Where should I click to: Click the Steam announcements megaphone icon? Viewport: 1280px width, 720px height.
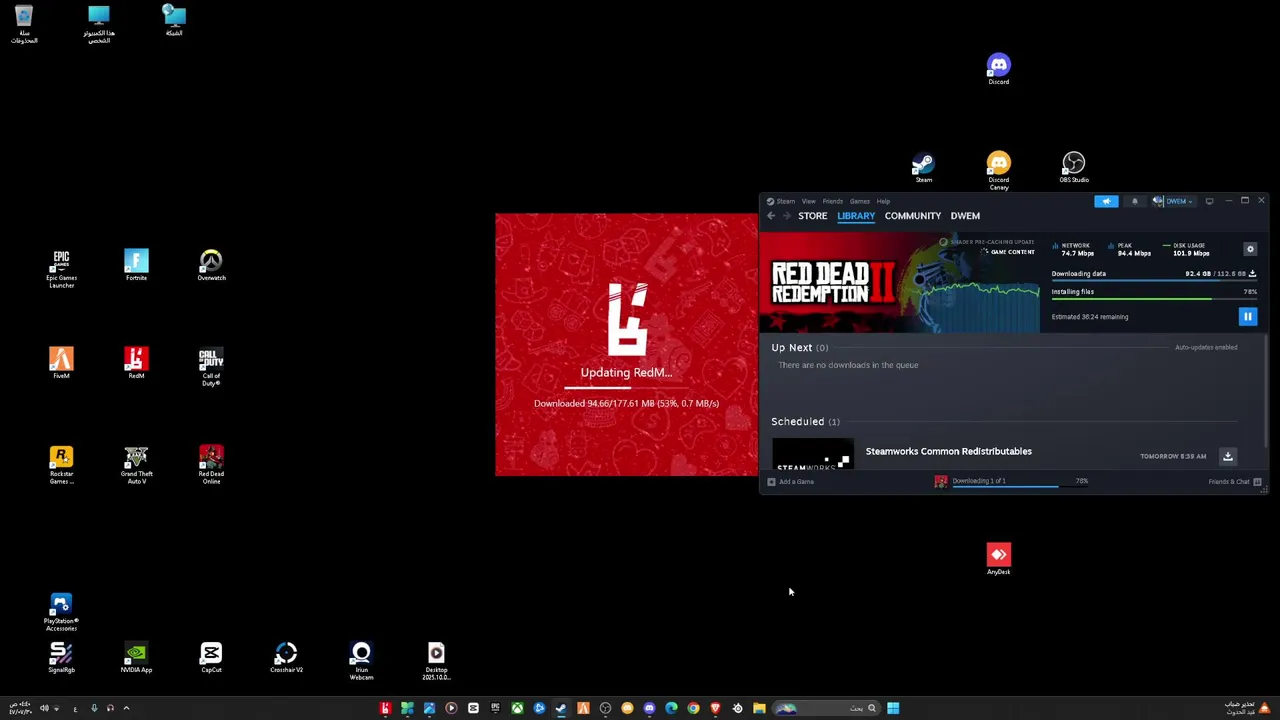1106,201
